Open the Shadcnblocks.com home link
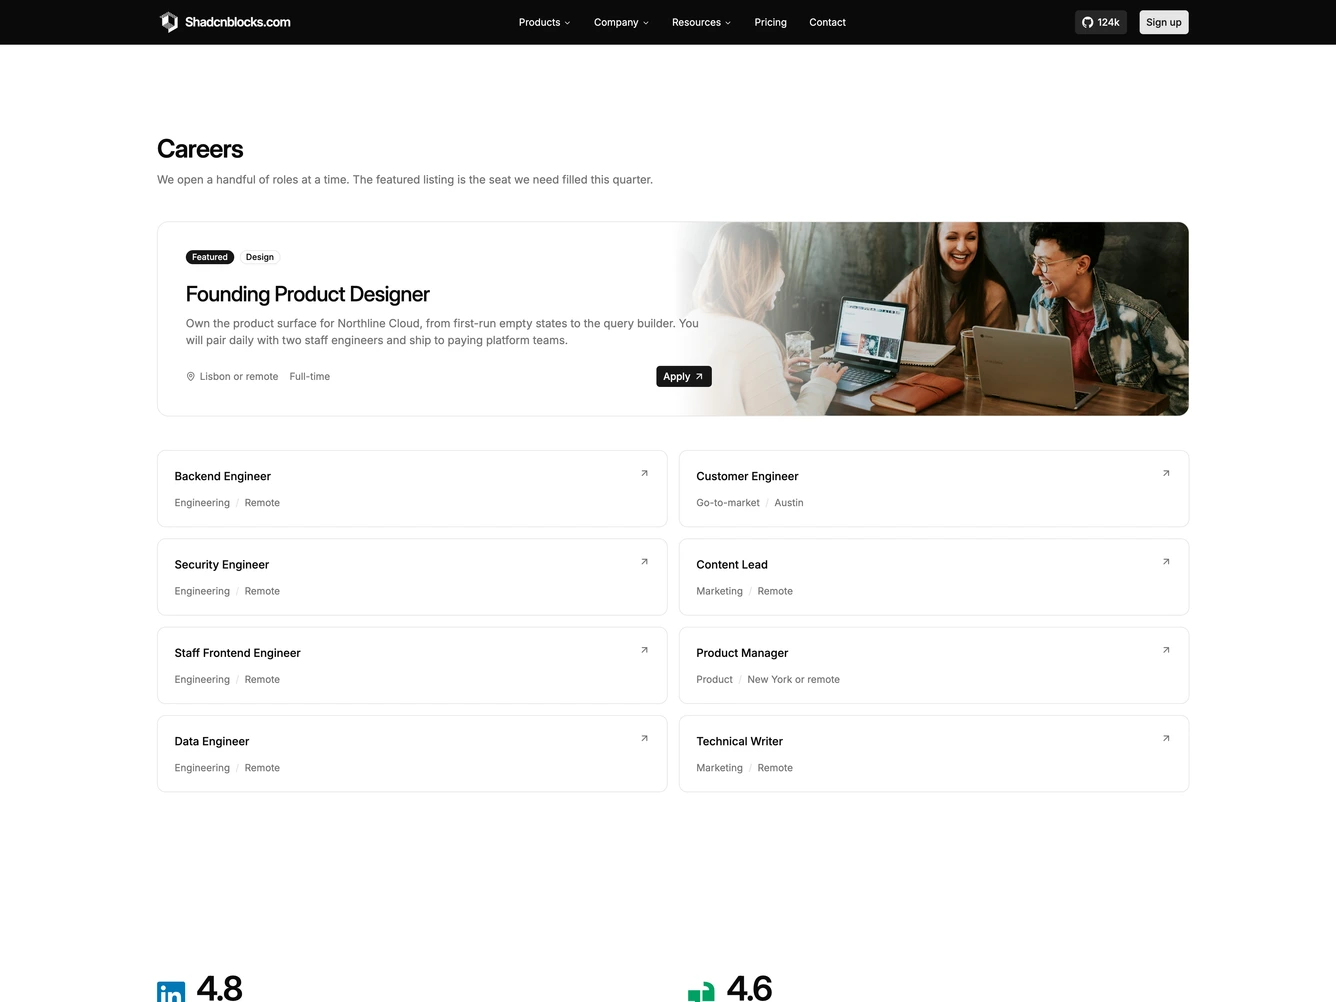Viewport: 1336px width, 1002px height. (x=225, y=22)
